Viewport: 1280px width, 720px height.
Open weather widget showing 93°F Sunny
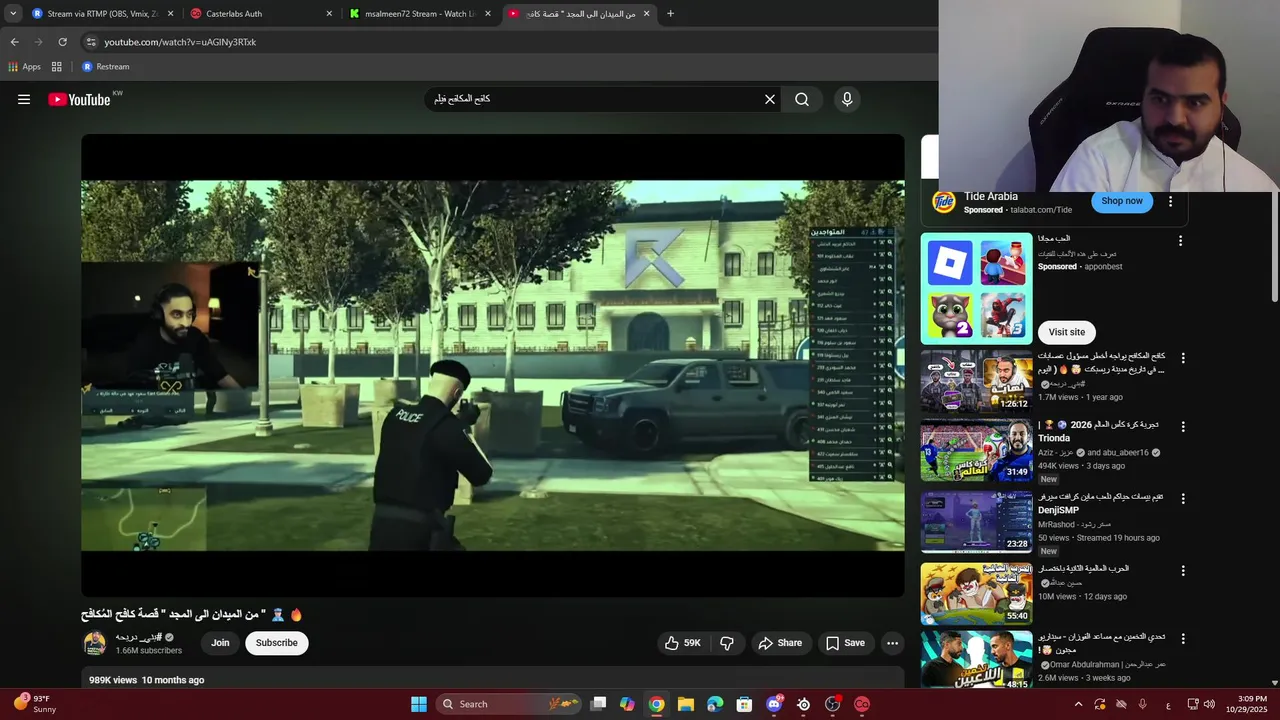36,704
